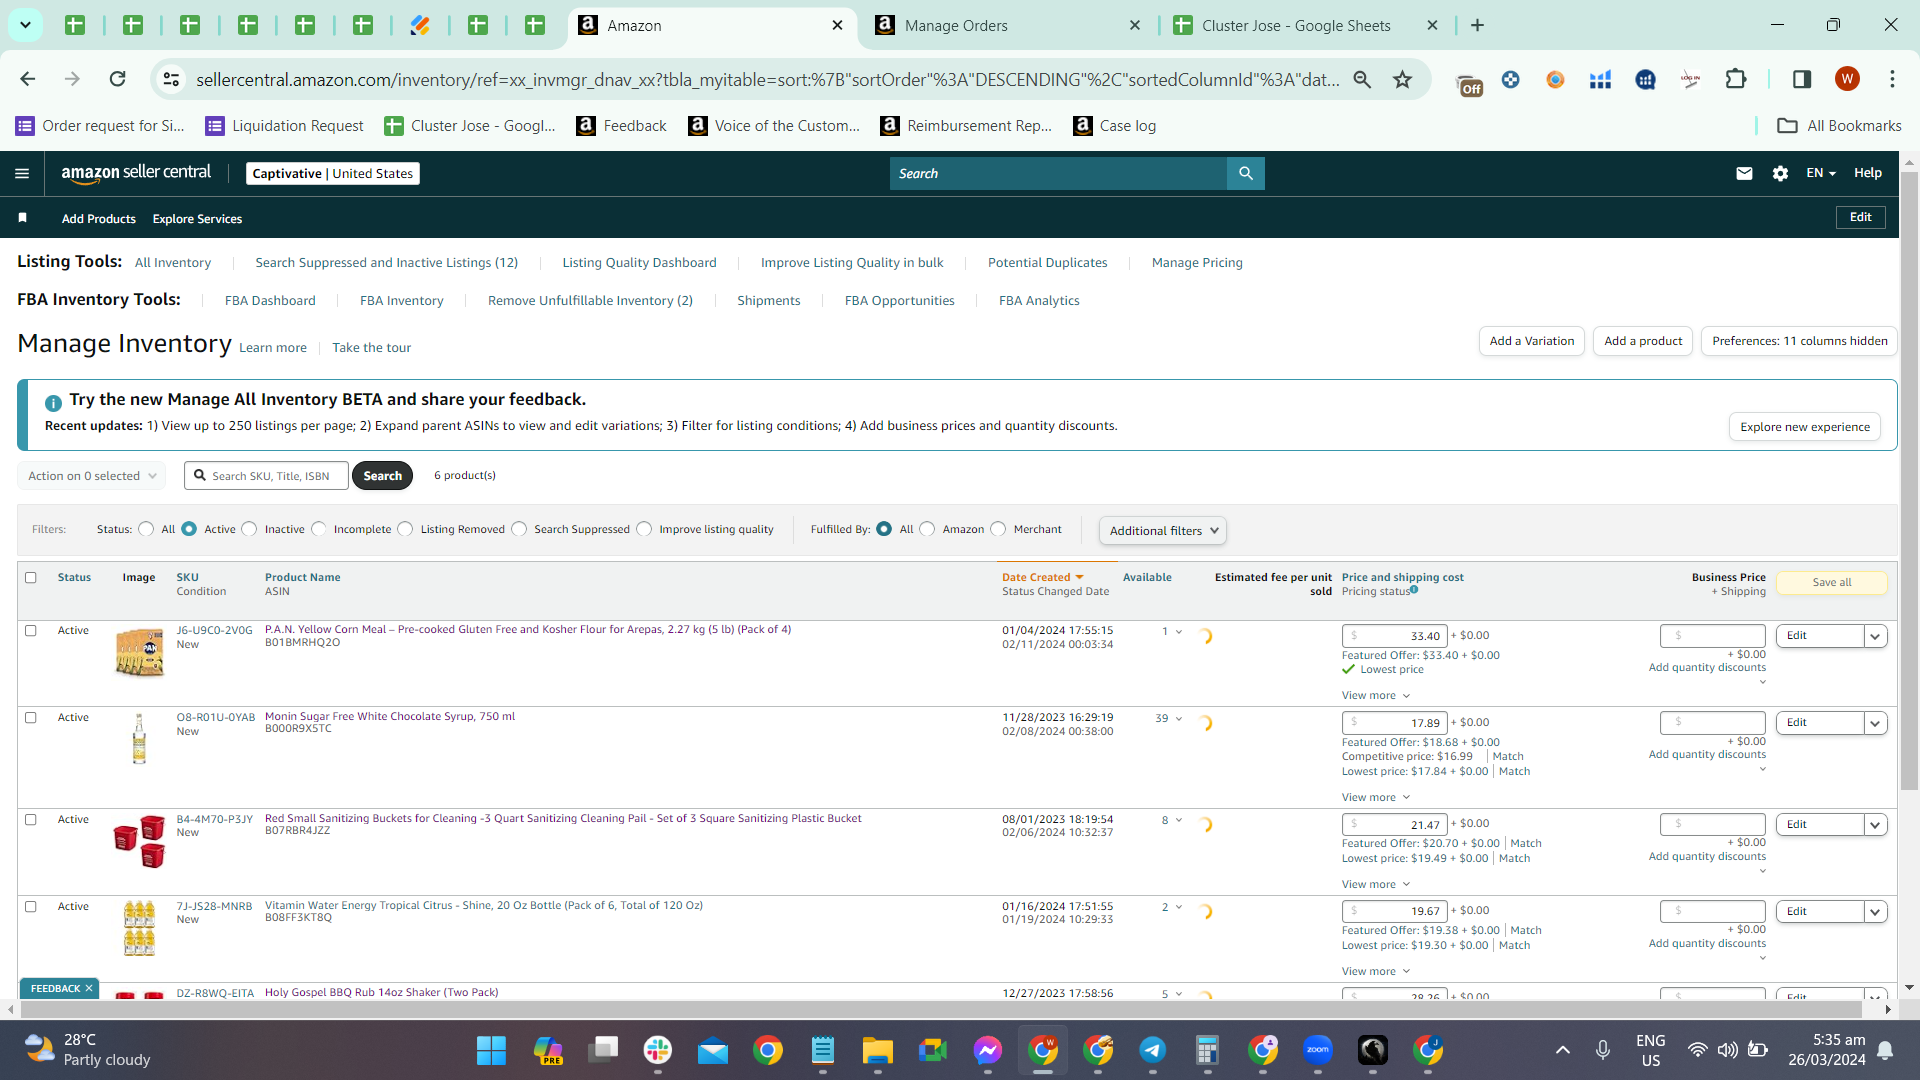Viewport: 1920px width, 1080px height.
Task: Open Slack from the taskbar
Action: coord(658,1050)
